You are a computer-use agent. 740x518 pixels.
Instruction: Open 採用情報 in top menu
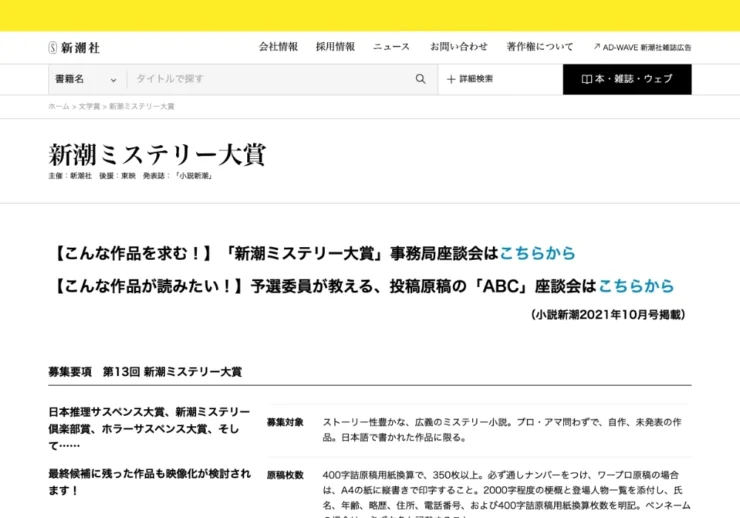[335, 47]
